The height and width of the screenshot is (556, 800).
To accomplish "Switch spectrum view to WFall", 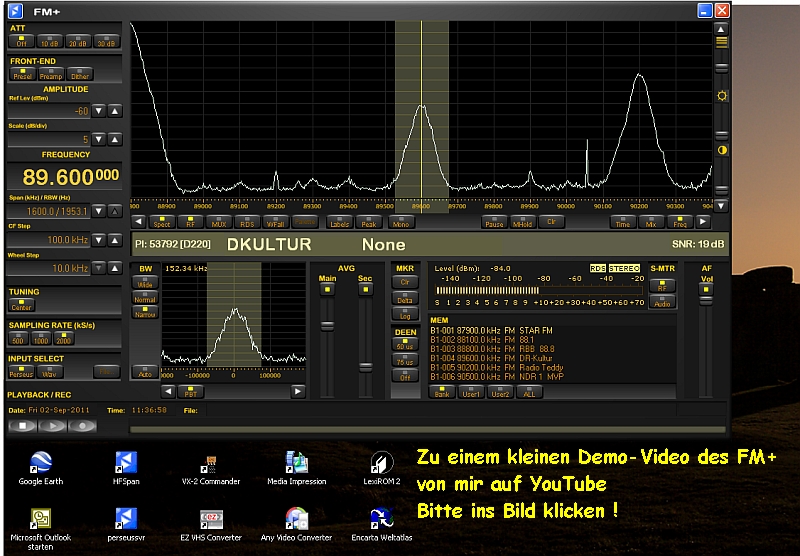I will (x=276, y=222).
